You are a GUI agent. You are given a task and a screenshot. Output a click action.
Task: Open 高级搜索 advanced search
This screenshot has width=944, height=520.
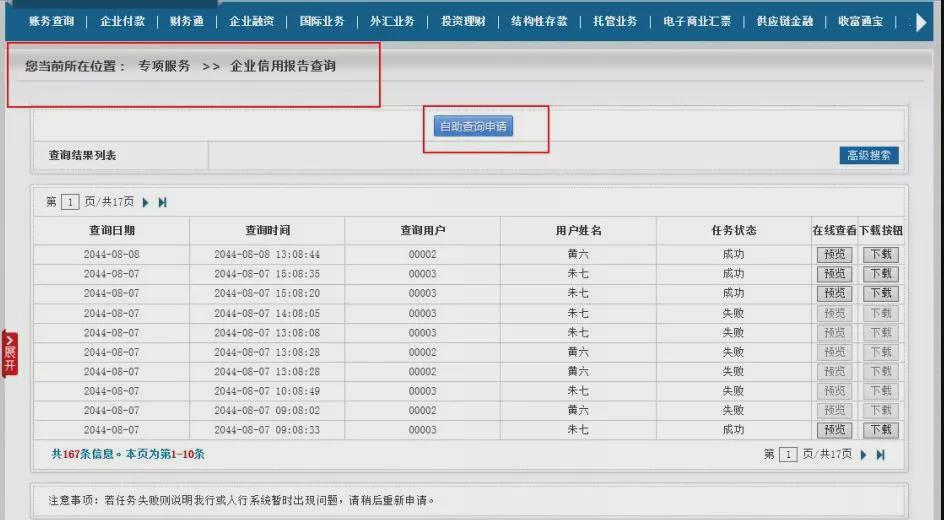[869, 155]
